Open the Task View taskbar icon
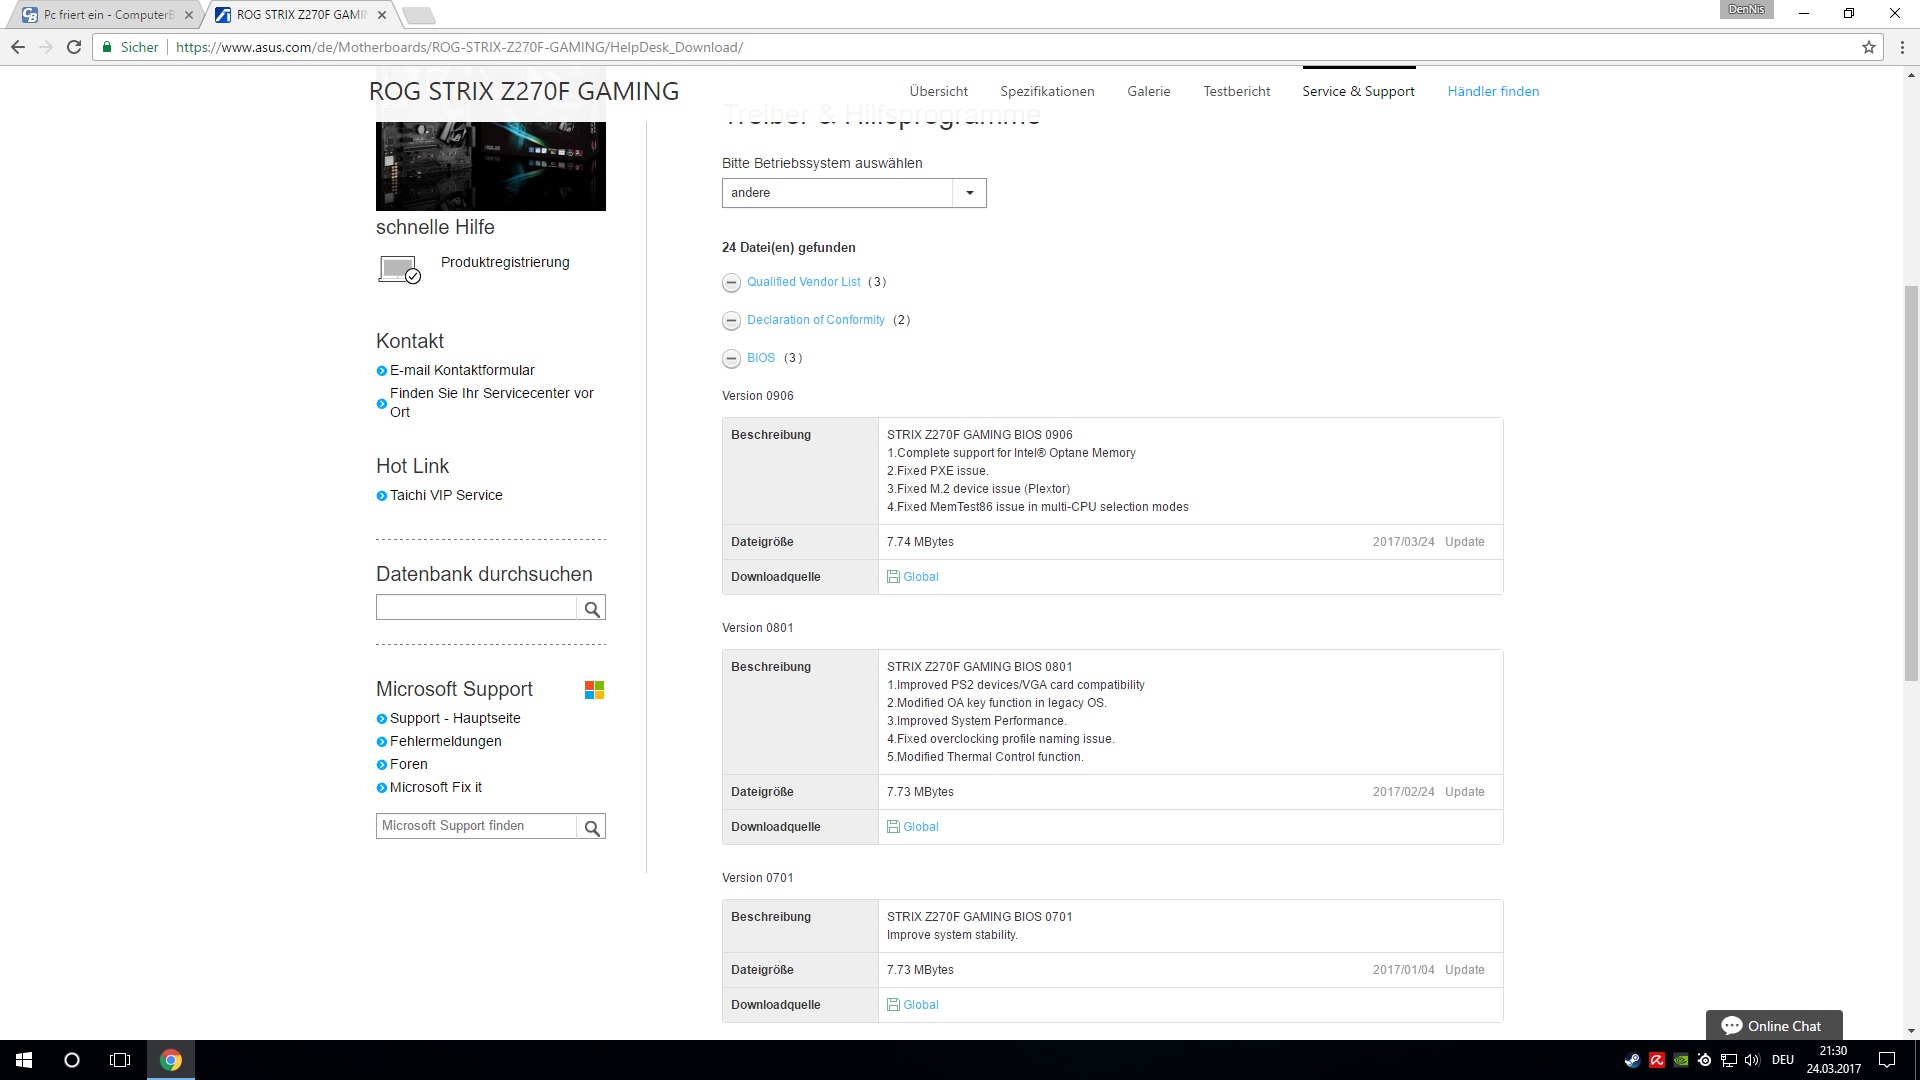 (120, 1060)
